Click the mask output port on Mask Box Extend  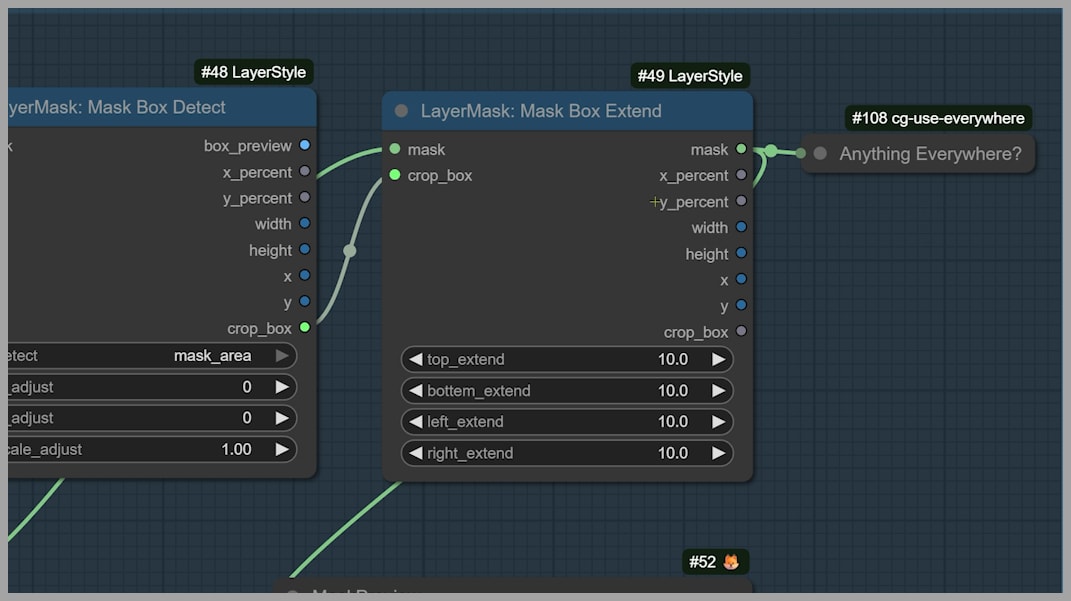[741, 149]
